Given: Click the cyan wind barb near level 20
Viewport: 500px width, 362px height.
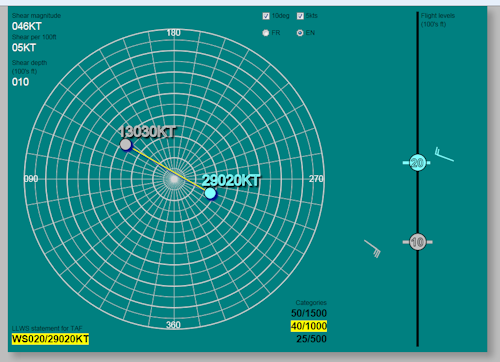Looking at the screenshot, I should coord(444,154).
